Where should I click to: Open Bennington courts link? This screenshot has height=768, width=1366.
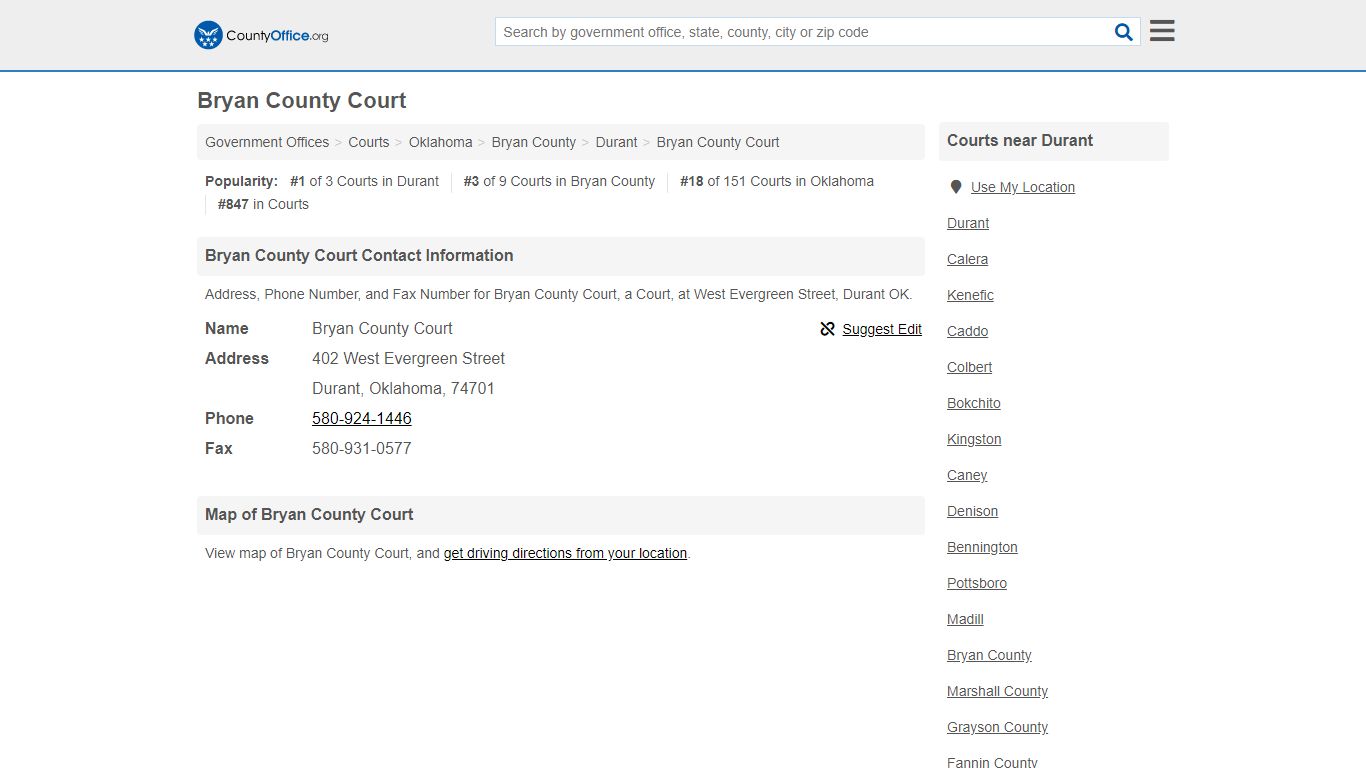982,547
